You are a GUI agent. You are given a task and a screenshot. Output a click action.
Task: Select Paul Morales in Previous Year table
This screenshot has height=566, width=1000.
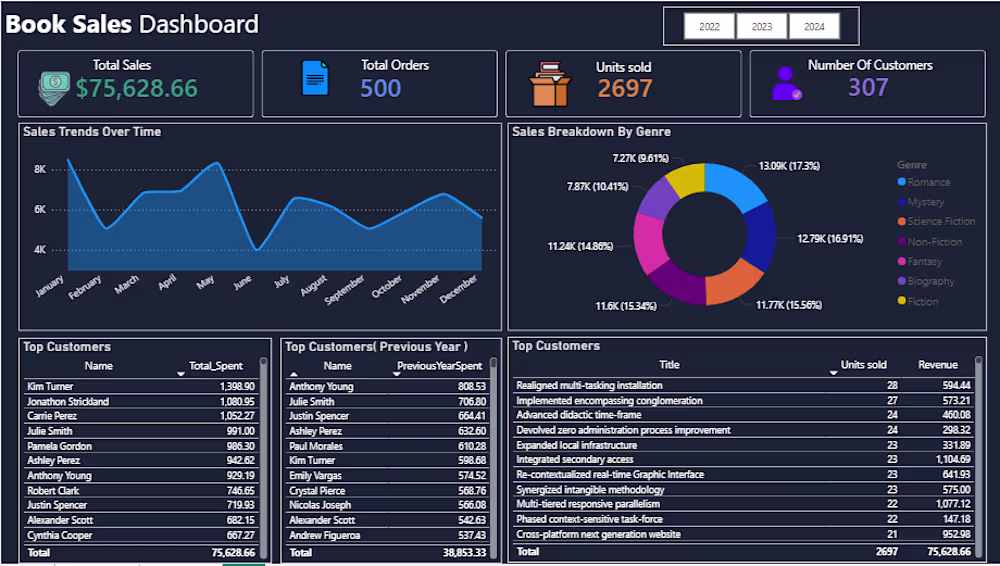[387, 446]
